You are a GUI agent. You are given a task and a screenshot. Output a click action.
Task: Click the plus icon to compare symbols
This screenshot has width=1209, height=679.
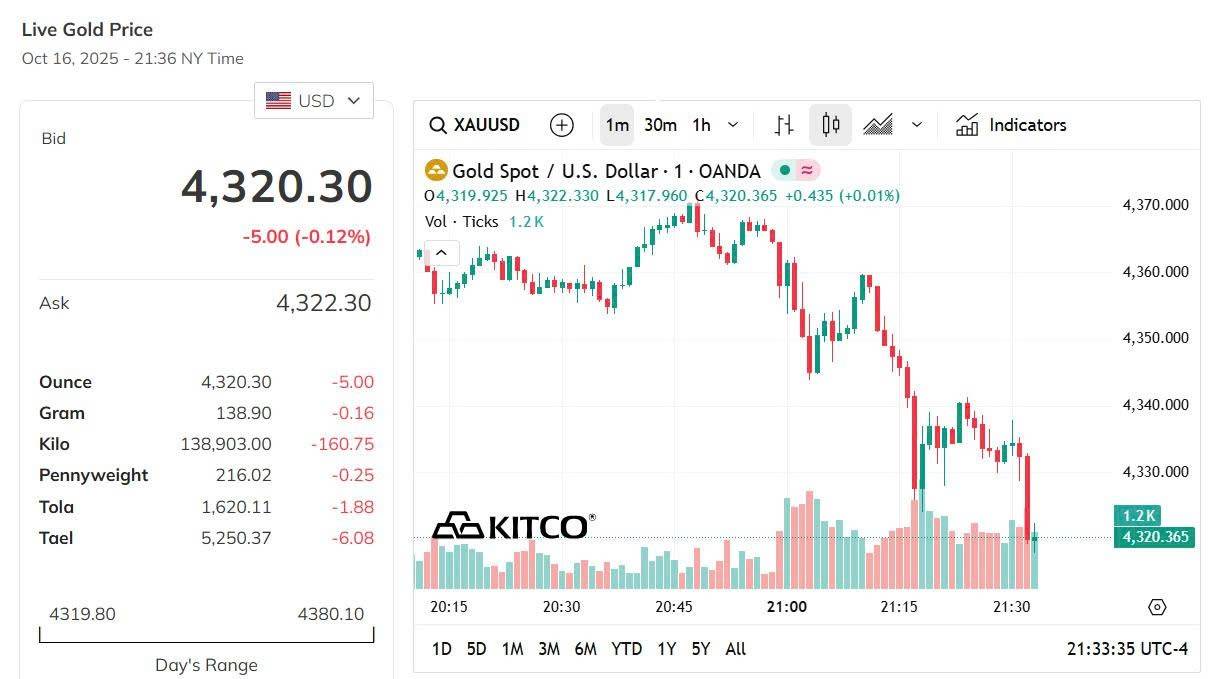(x=561, y=124)
